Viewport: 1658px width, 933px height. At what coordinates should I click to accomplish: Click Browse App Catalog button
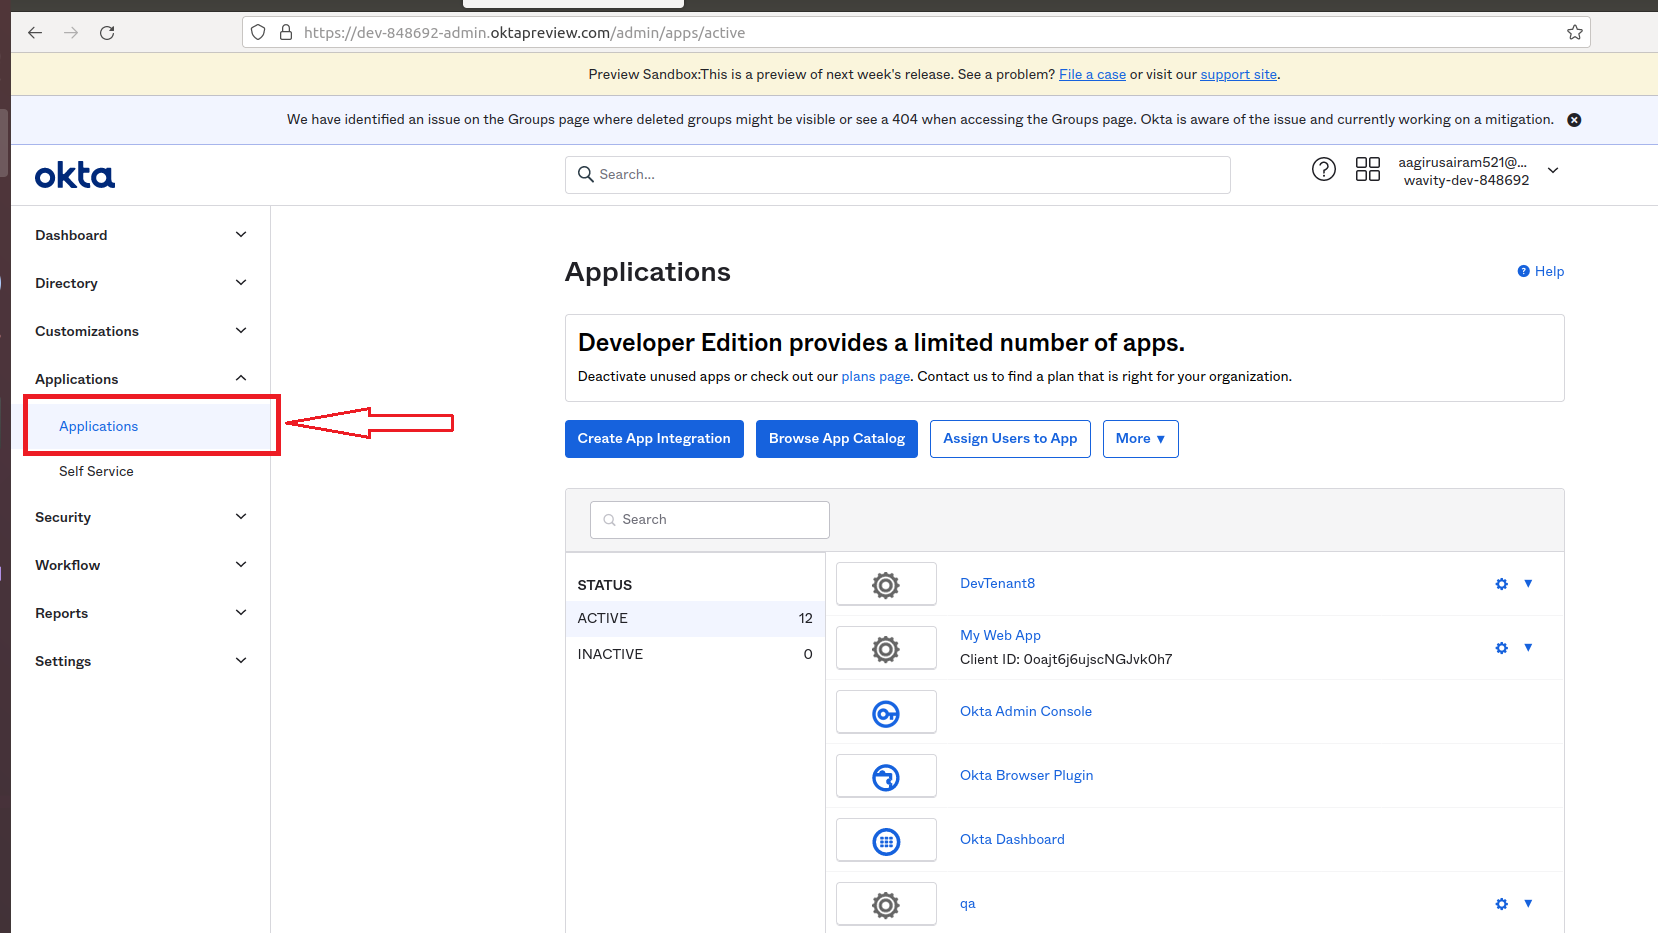837,439
